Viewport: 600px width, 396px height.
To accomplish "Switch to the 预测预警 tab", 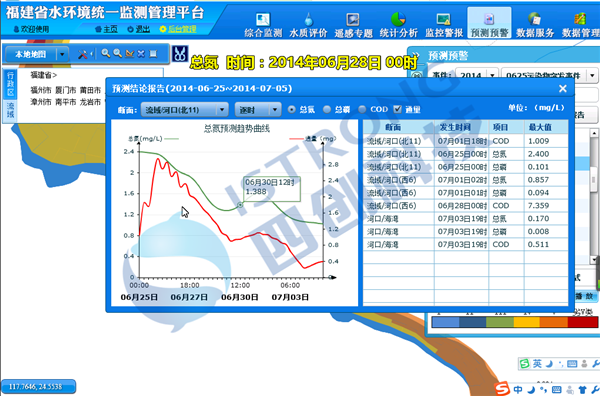I will pos(489,23).
